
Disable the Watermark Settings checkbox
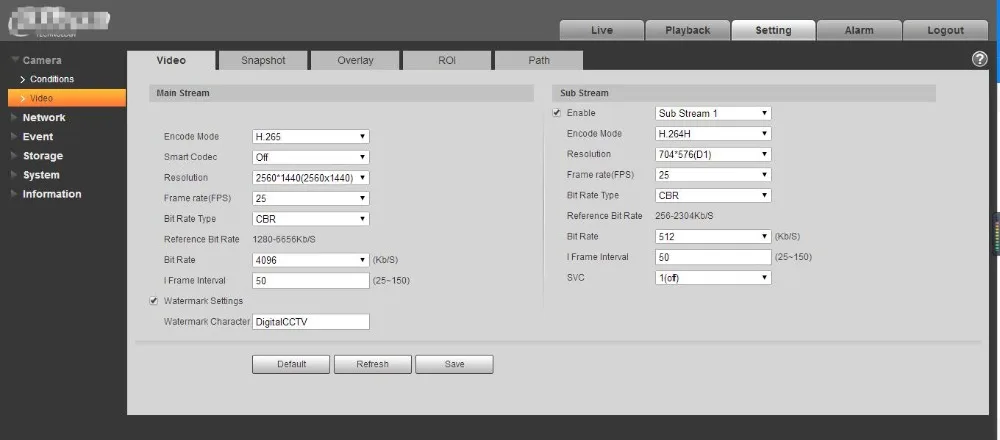tap(154, 301)
